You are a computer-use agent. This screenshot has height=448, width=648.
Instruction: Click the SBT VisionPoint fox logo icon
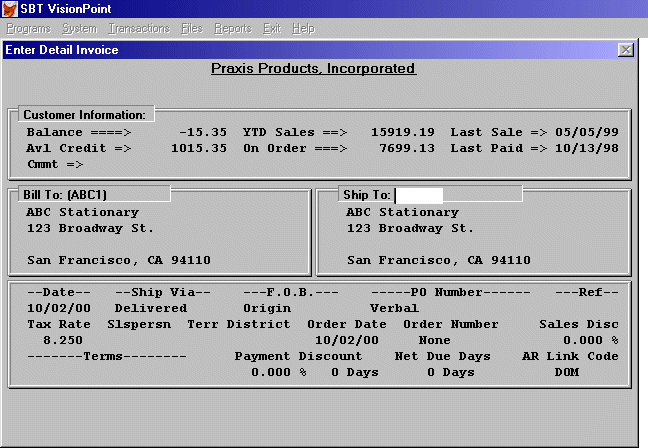[x=9, y=9]
